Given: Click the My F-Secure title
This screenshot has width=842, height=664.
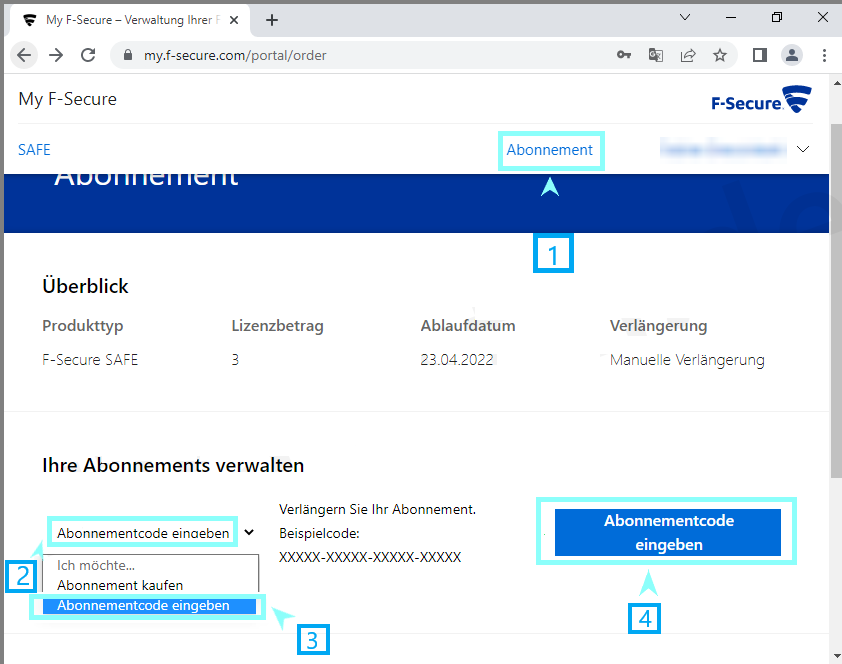Looking at the screenshot, I should pyautogui.click(x=68, y=99).
